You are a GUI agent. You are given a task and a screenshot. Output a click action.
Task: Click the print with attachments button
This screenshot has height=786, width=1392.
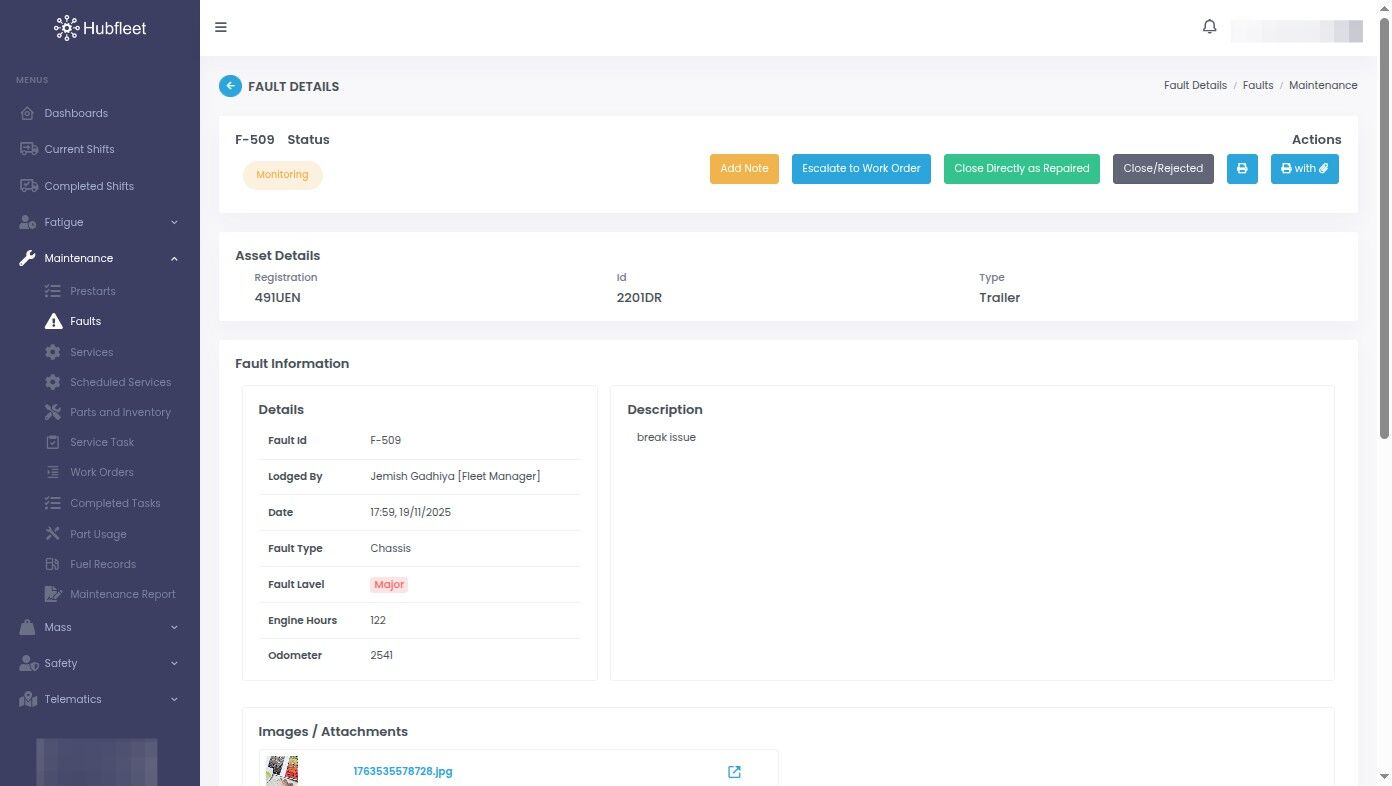(1305, 168)
